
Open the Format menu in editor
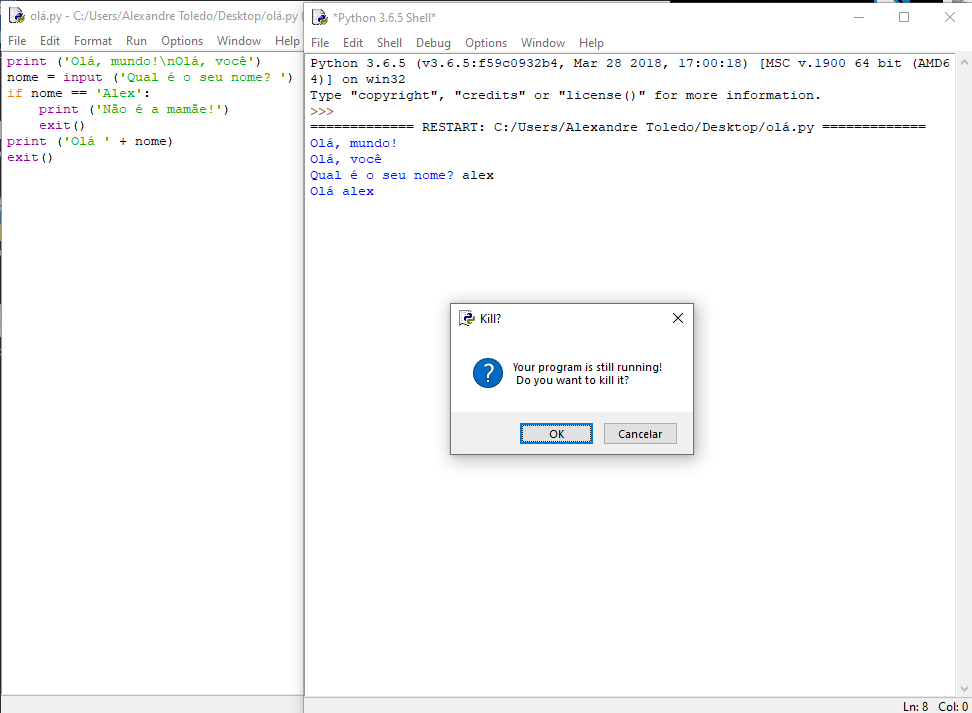click(93, 41)
